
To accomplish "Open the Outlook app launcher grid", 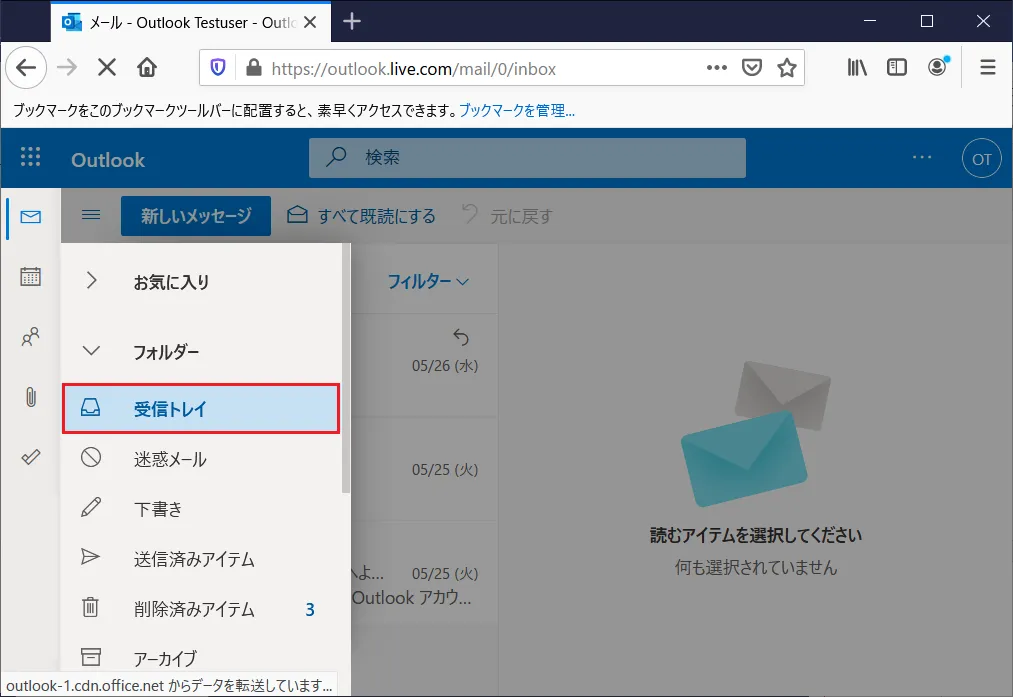I will click(30, 157).
